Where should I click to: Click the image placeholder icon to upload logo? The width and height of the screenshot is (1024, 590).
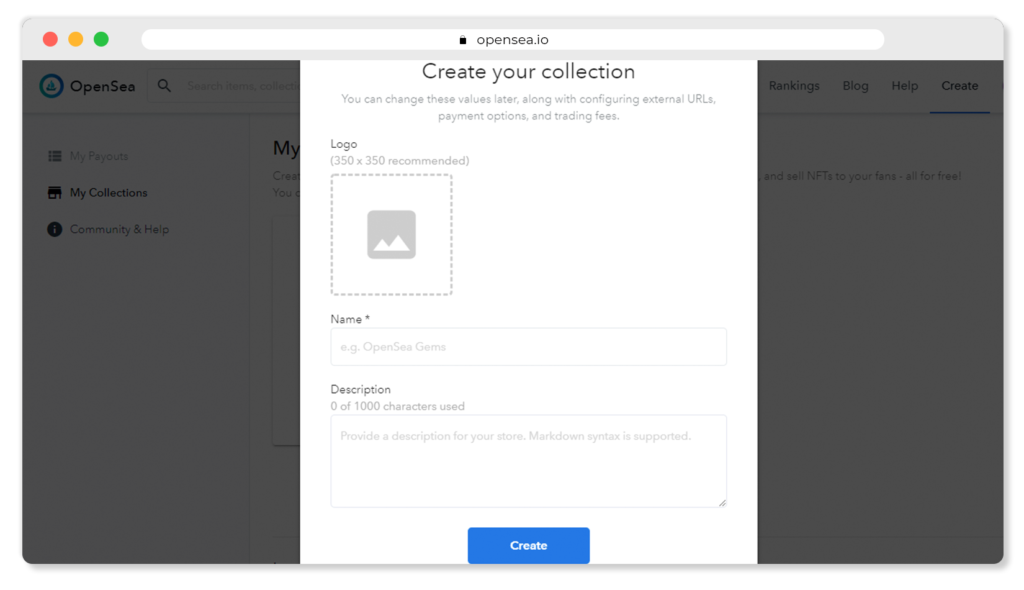pos(391,235)
